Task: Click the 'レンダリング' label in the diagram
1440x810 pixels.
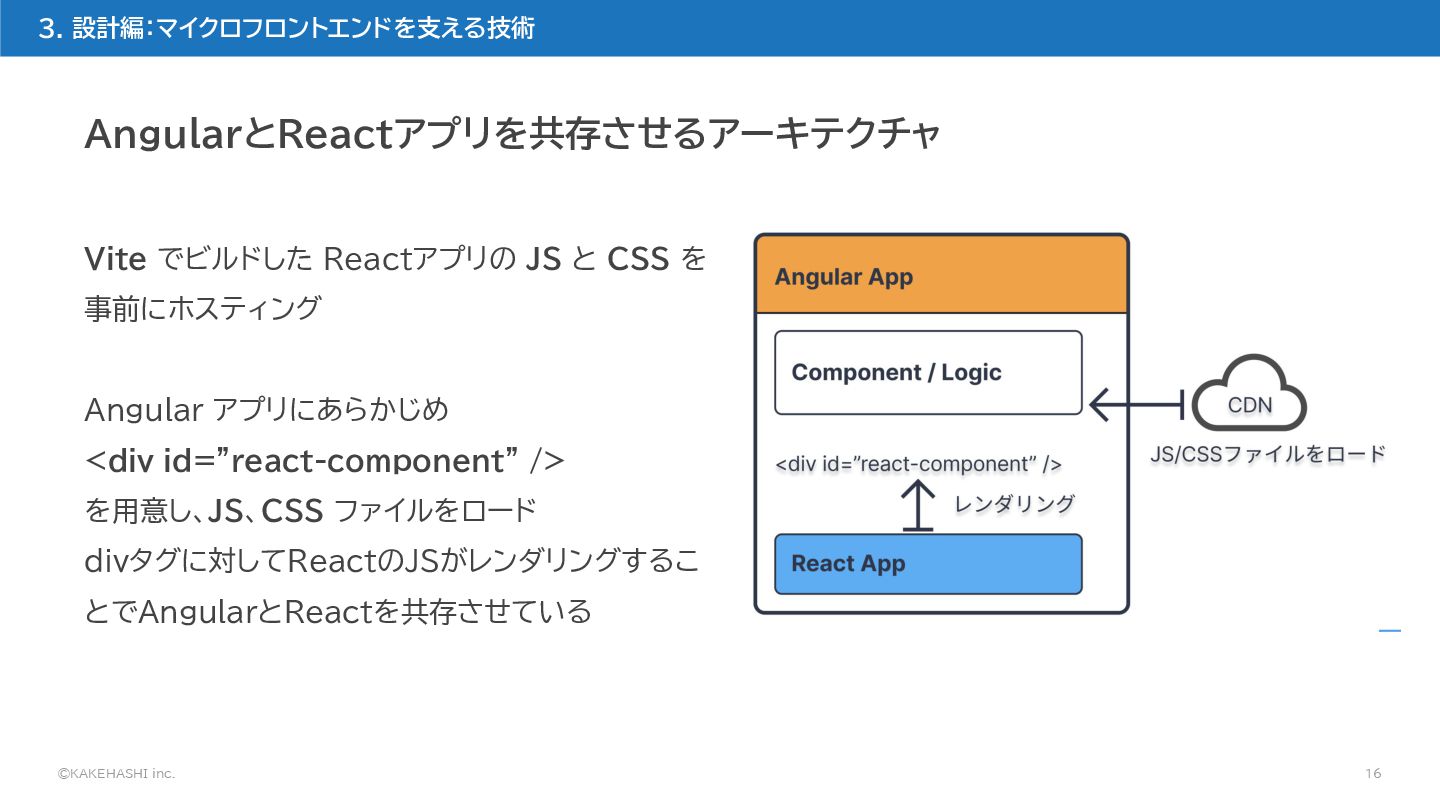Action: coord(1014,504)
